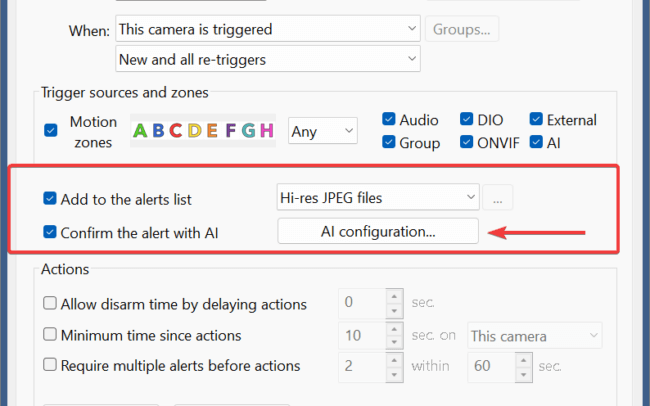650x406 pixels.
Task: Select motion zone E letter icon
Action: tap(212, 131)
